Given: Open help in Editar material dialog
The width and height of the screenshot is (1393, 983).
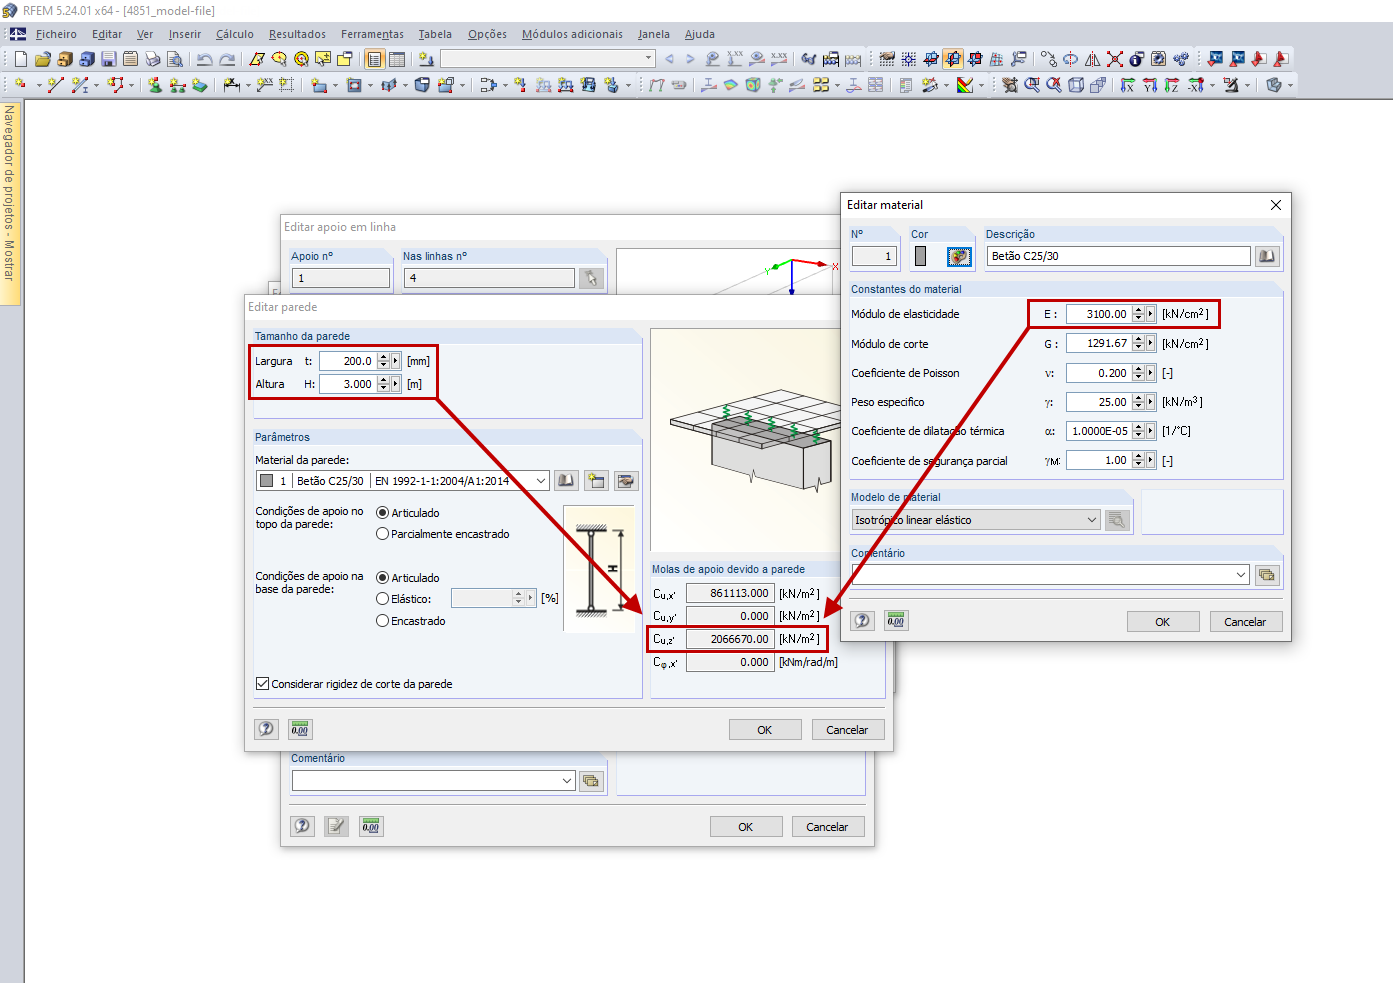Looking at the screenshot, I should [862, 621].
